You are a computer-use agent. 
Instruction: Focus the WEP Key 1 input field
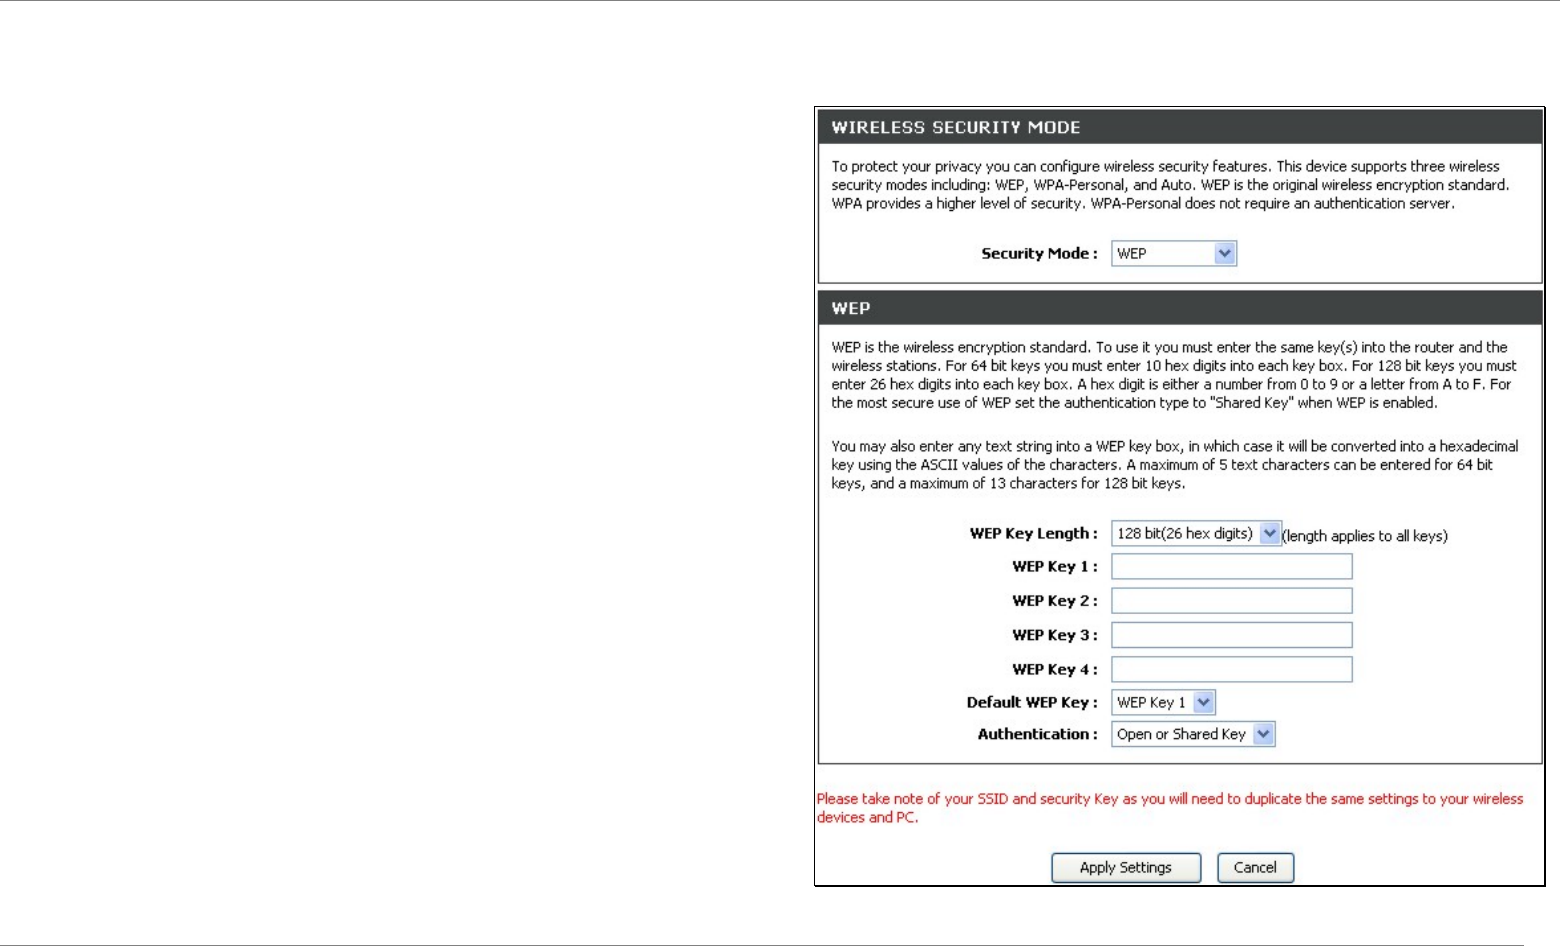1232,567
